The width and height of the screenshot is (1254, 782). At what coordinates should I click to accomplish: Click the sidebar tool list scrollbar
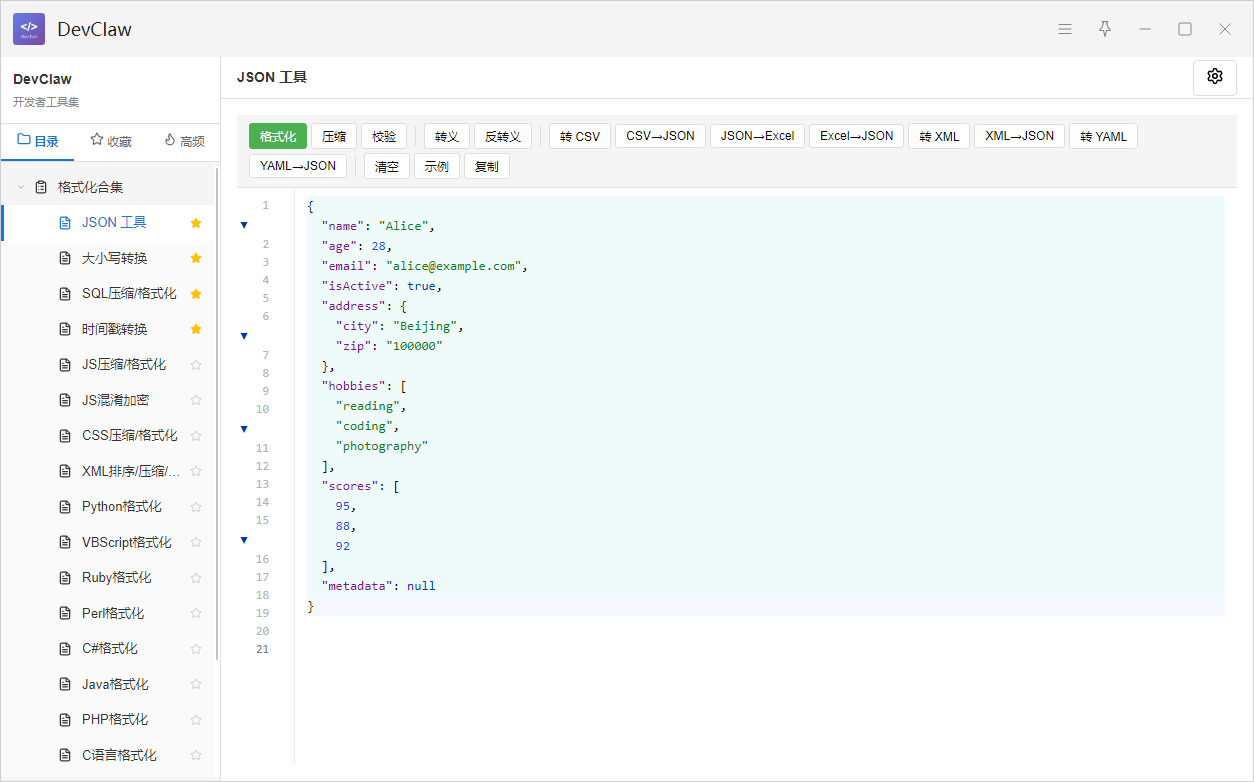tap(216, 410)
